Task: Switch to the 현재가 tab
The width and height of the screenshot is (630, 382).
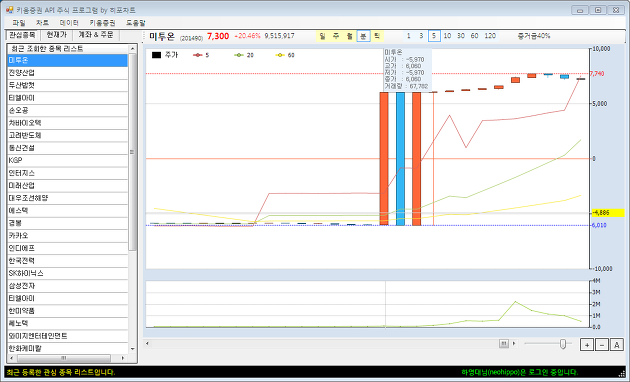Action: pos(56,35)
